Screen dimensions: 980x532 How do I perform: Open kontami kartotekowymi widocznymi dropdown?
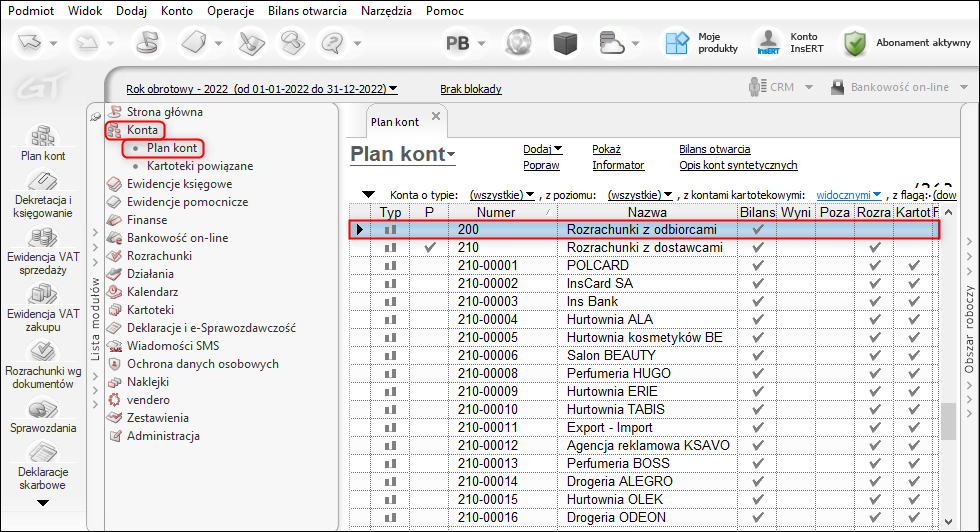tap(849, 195)
